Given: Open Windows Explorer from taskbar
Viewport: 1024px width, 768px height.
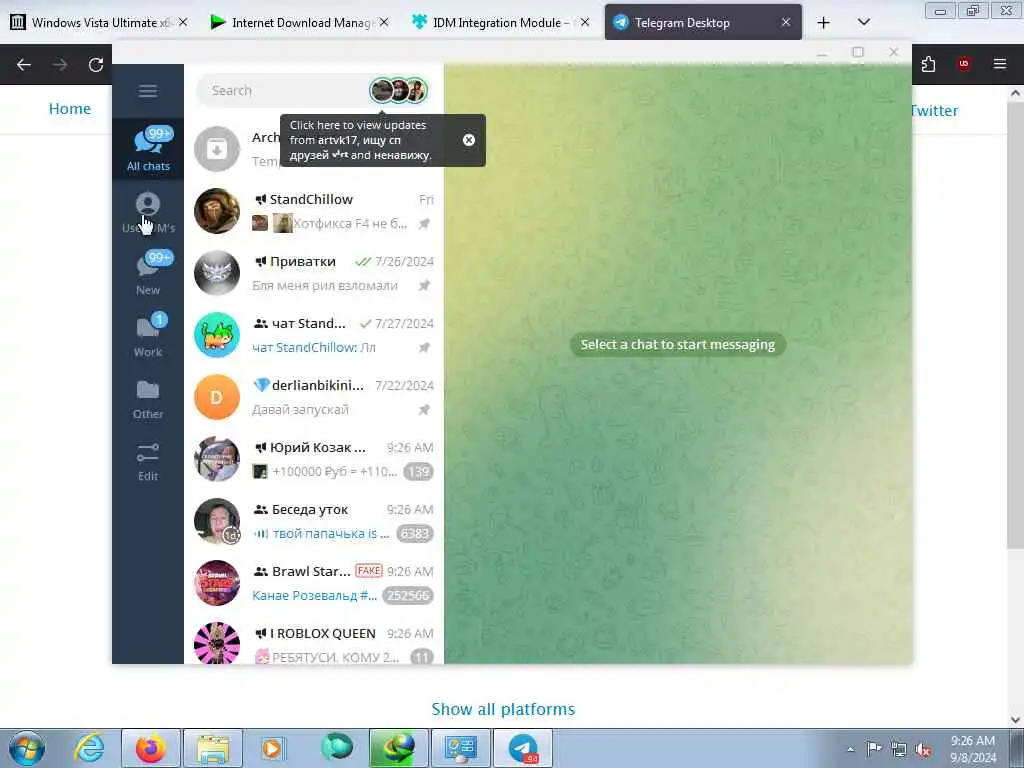Looking at the screenshot, I should (x=213, y=748).
